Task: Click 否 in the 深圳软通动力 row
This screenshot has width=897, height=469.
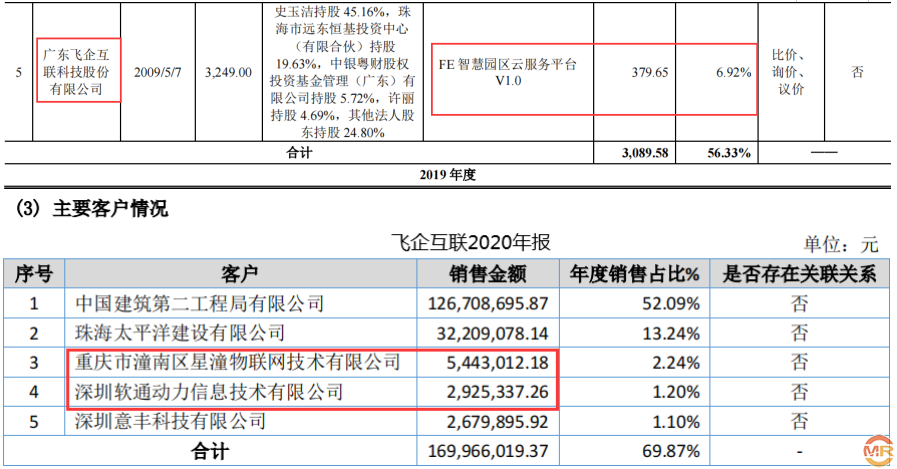Action: tap(799, 392)
